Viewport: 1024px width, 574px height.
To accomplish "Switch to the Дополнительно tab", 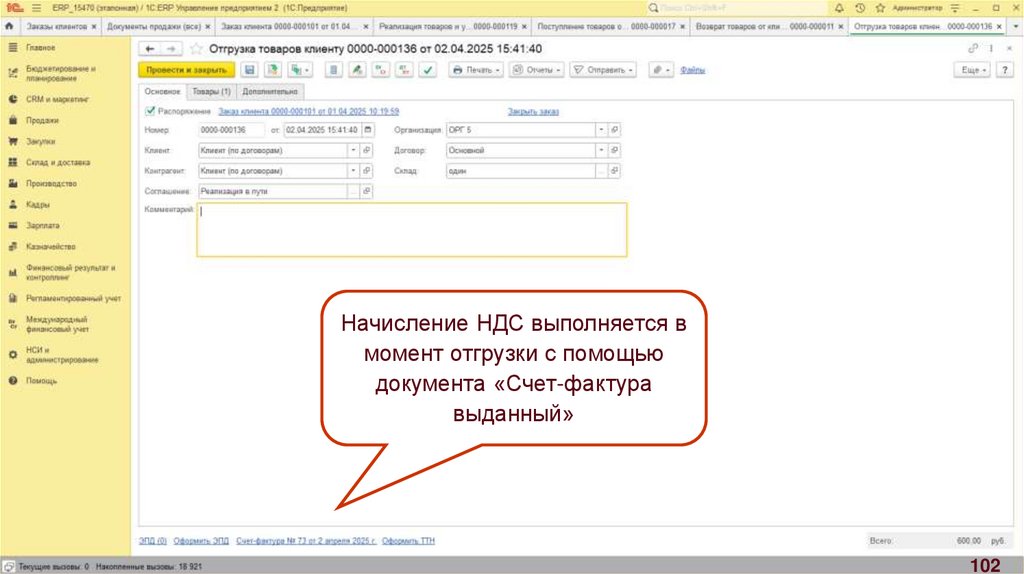I will (x=270, y=91).
